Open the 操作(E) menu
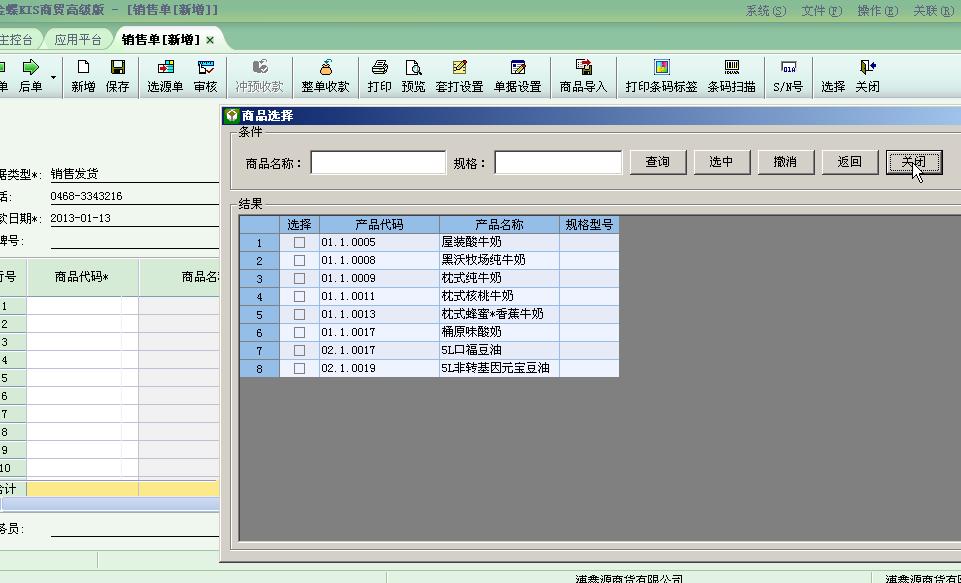Screen dimensions: 961x583 point(877,10)
